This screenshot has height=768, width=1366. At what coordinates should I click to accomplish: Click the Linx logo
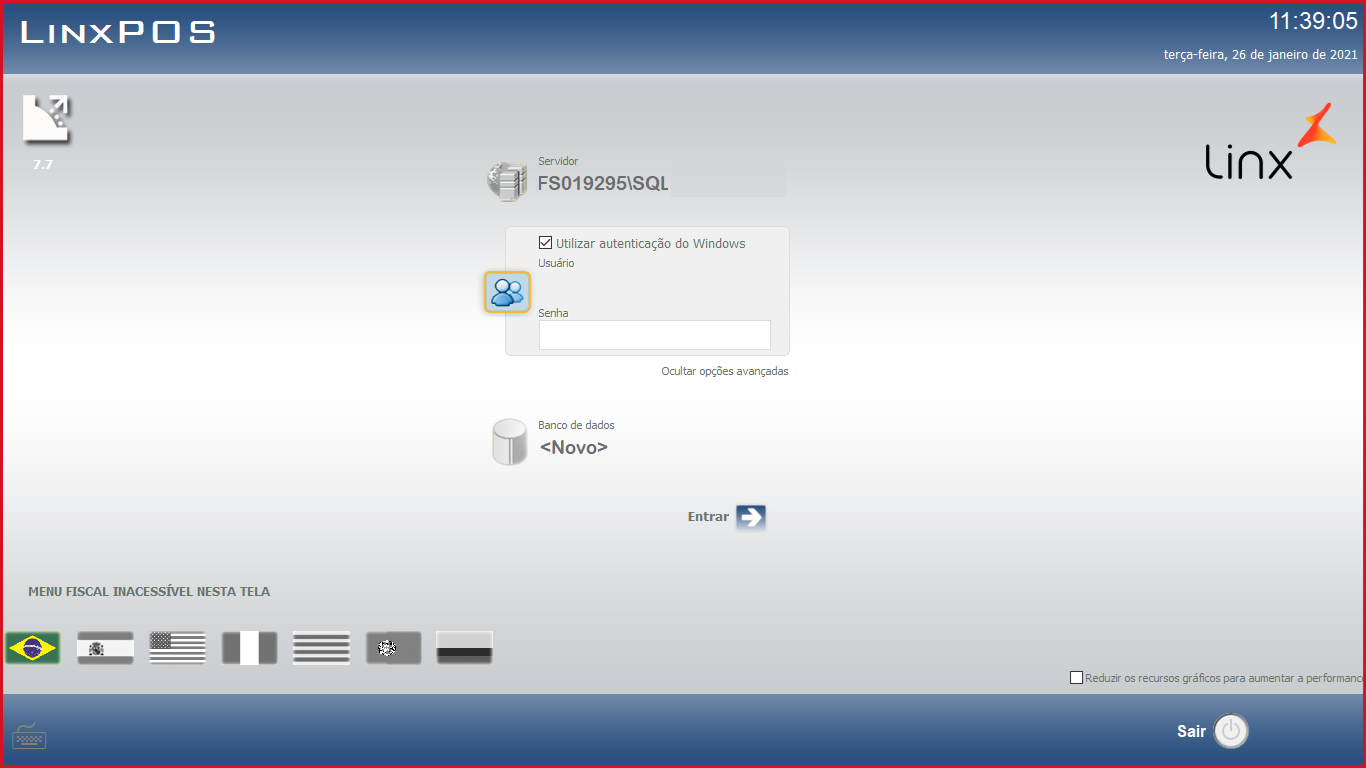coord(1270,141)
